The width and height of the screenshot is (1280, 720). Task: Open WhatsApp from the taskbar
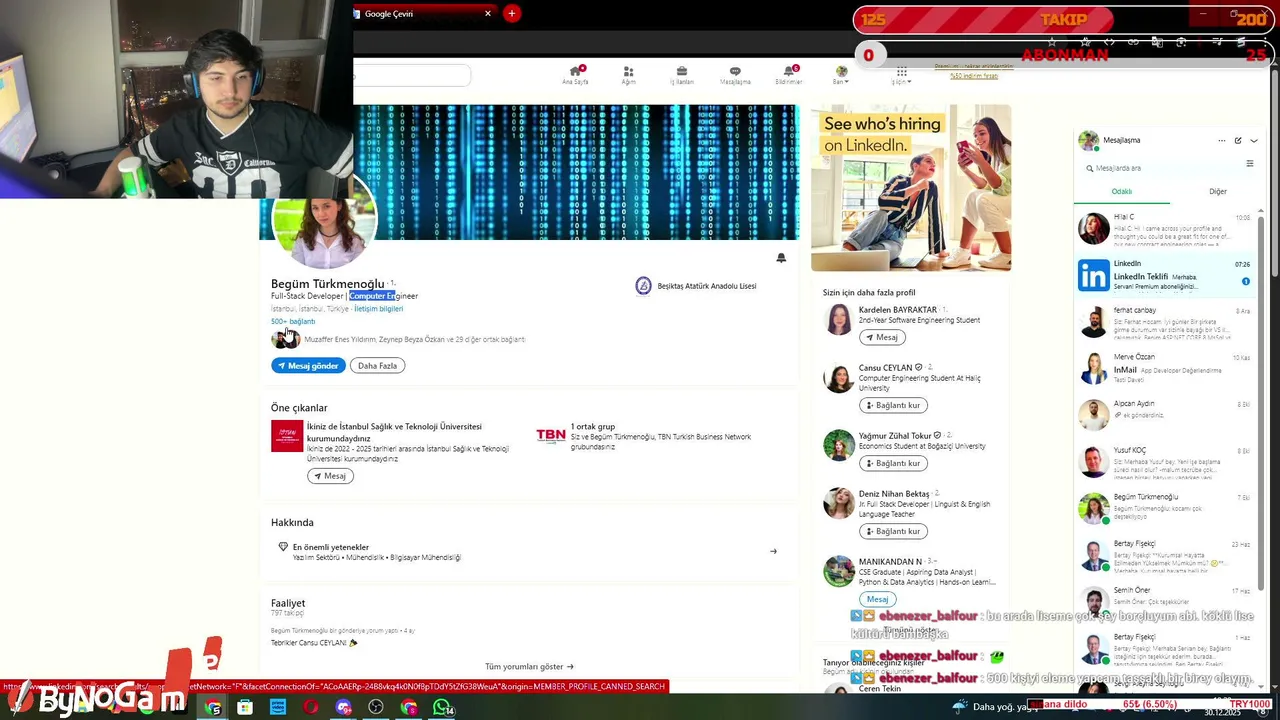coord(441,708)
